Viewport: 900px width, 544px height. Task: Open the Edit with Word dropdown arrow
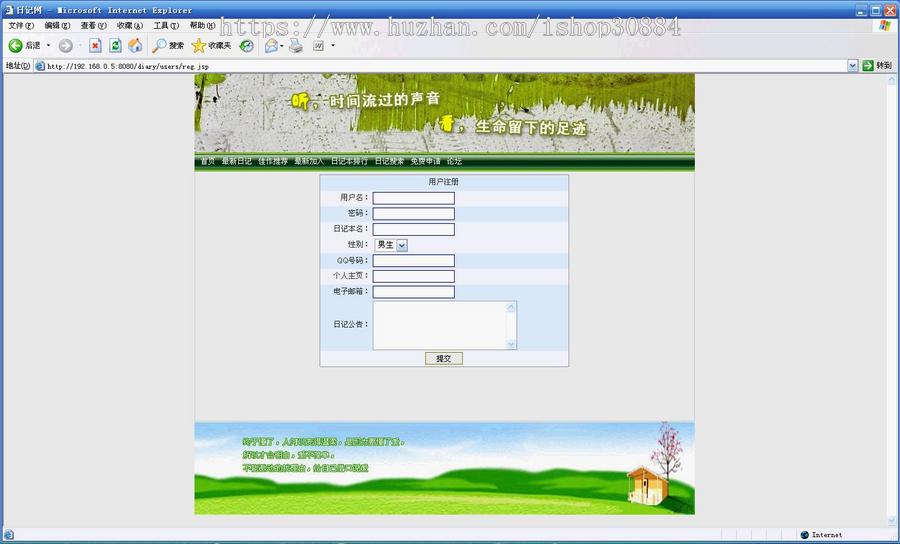coord(332,45)
